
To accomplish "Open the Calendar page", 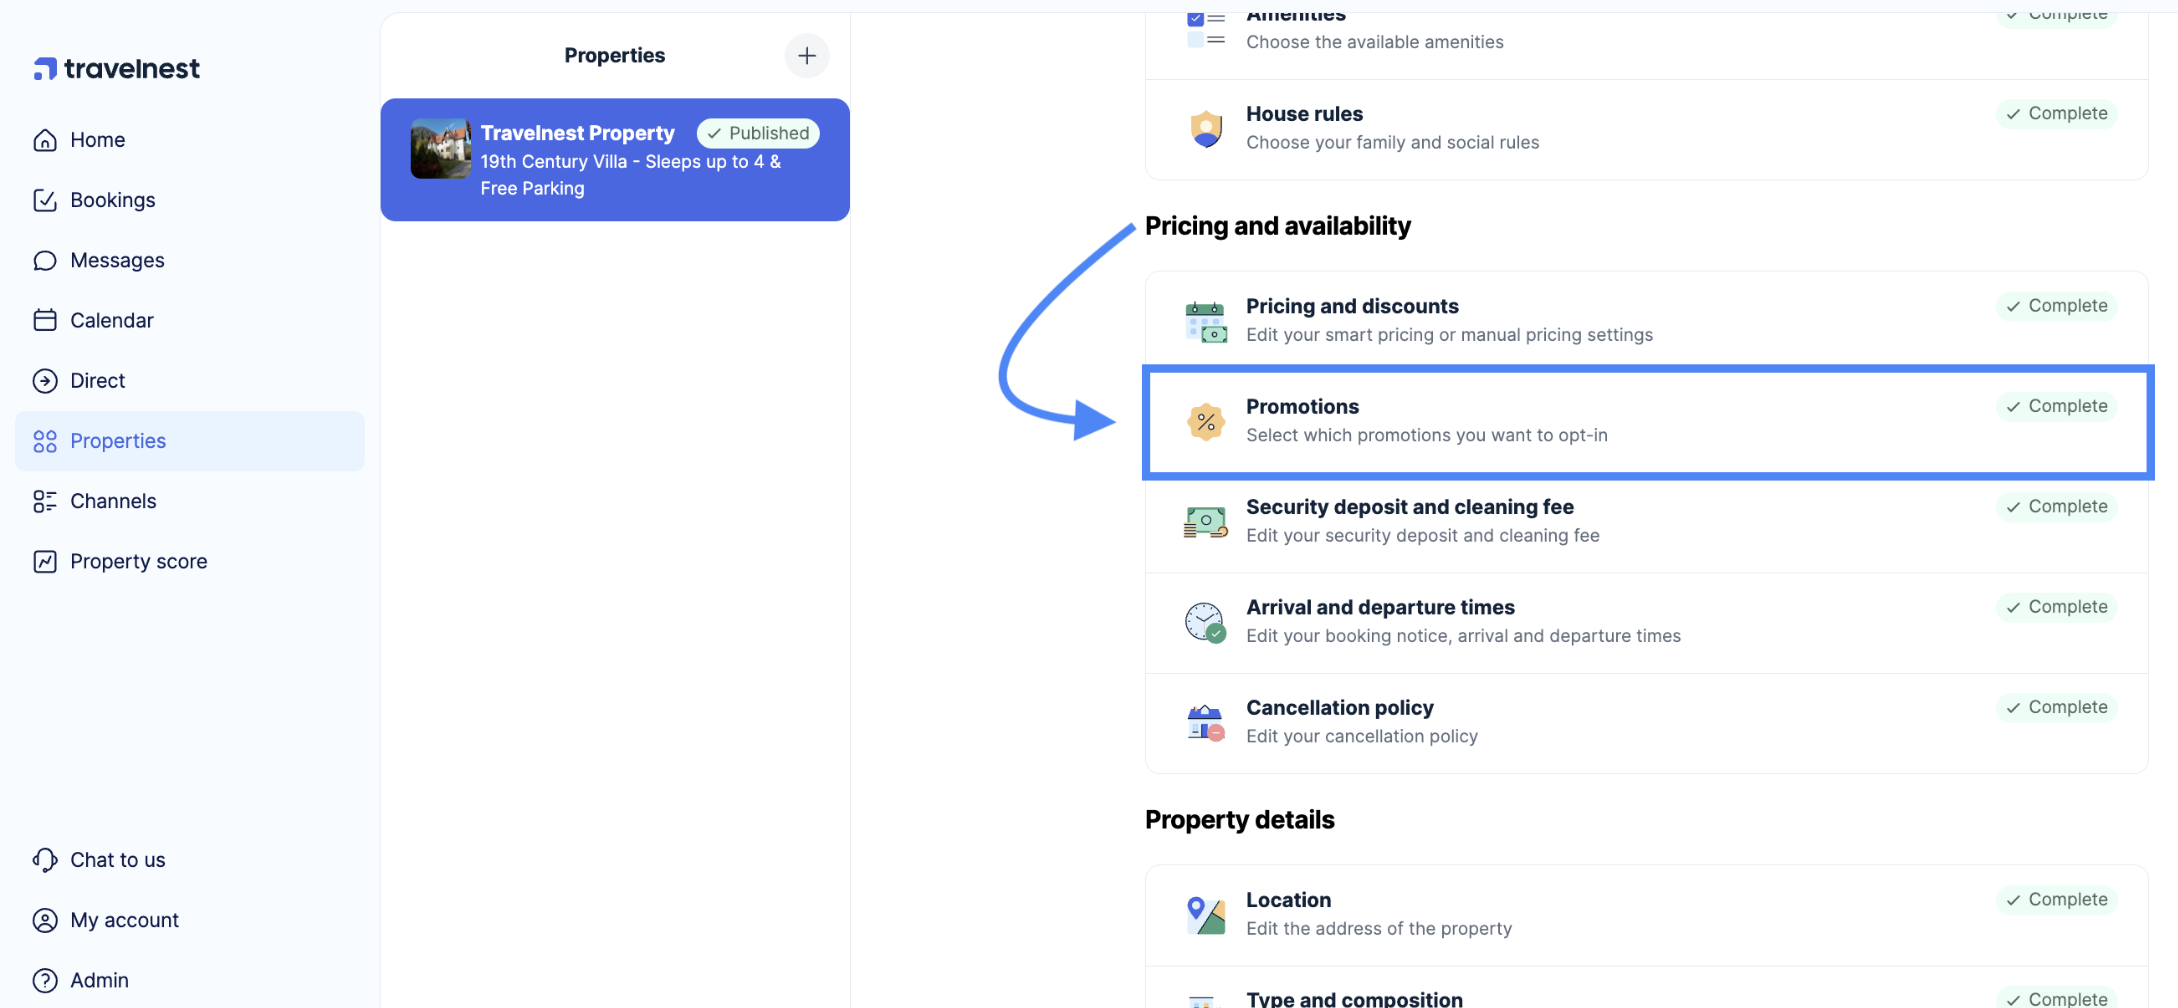I will tap(111, 320).
